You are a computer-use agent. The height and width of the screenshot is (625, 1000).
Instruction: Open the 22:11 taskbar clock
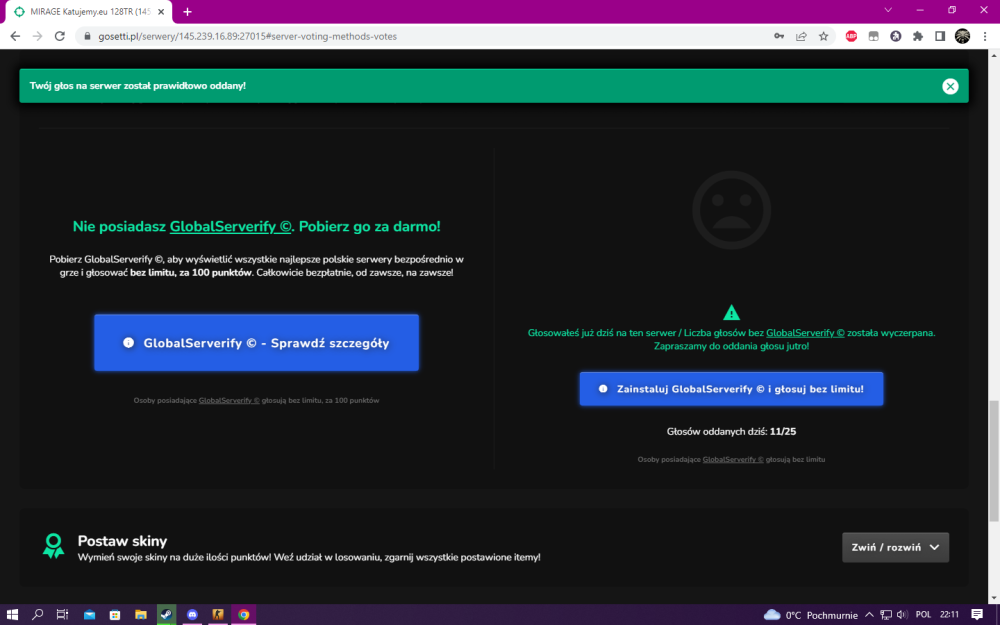click(x=949, y=615)
